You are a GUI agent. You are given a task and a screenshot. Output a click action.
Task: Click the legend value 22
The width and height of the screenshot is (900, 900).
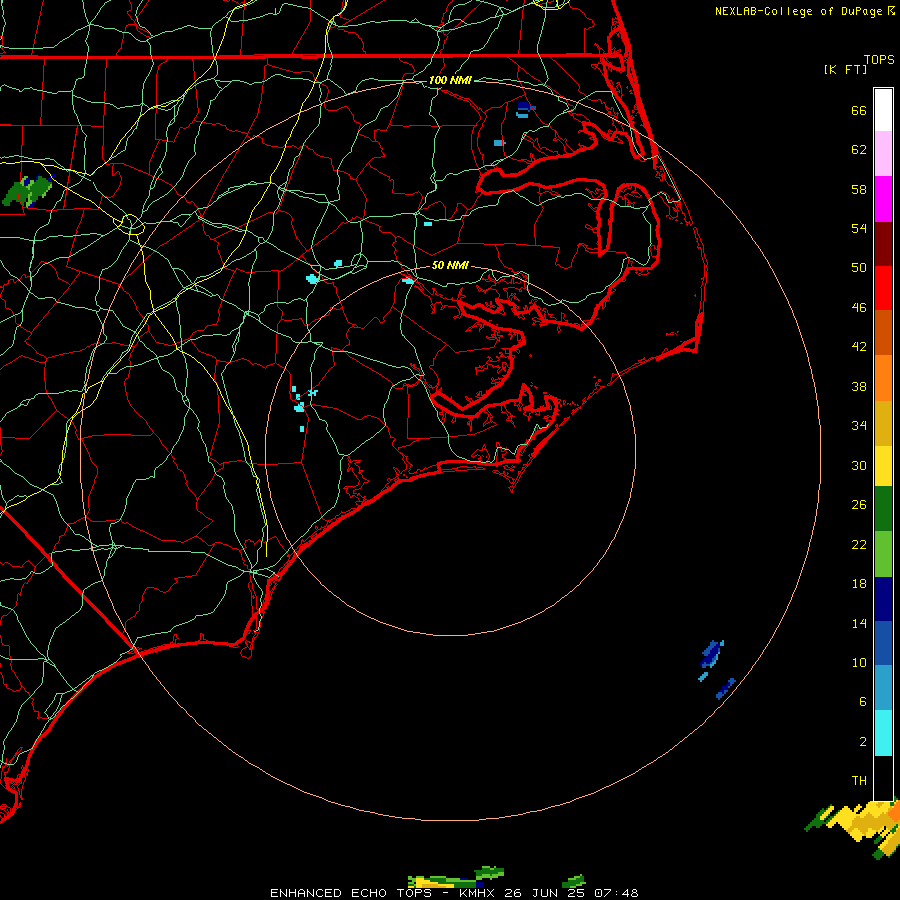(x=859, y=544)
